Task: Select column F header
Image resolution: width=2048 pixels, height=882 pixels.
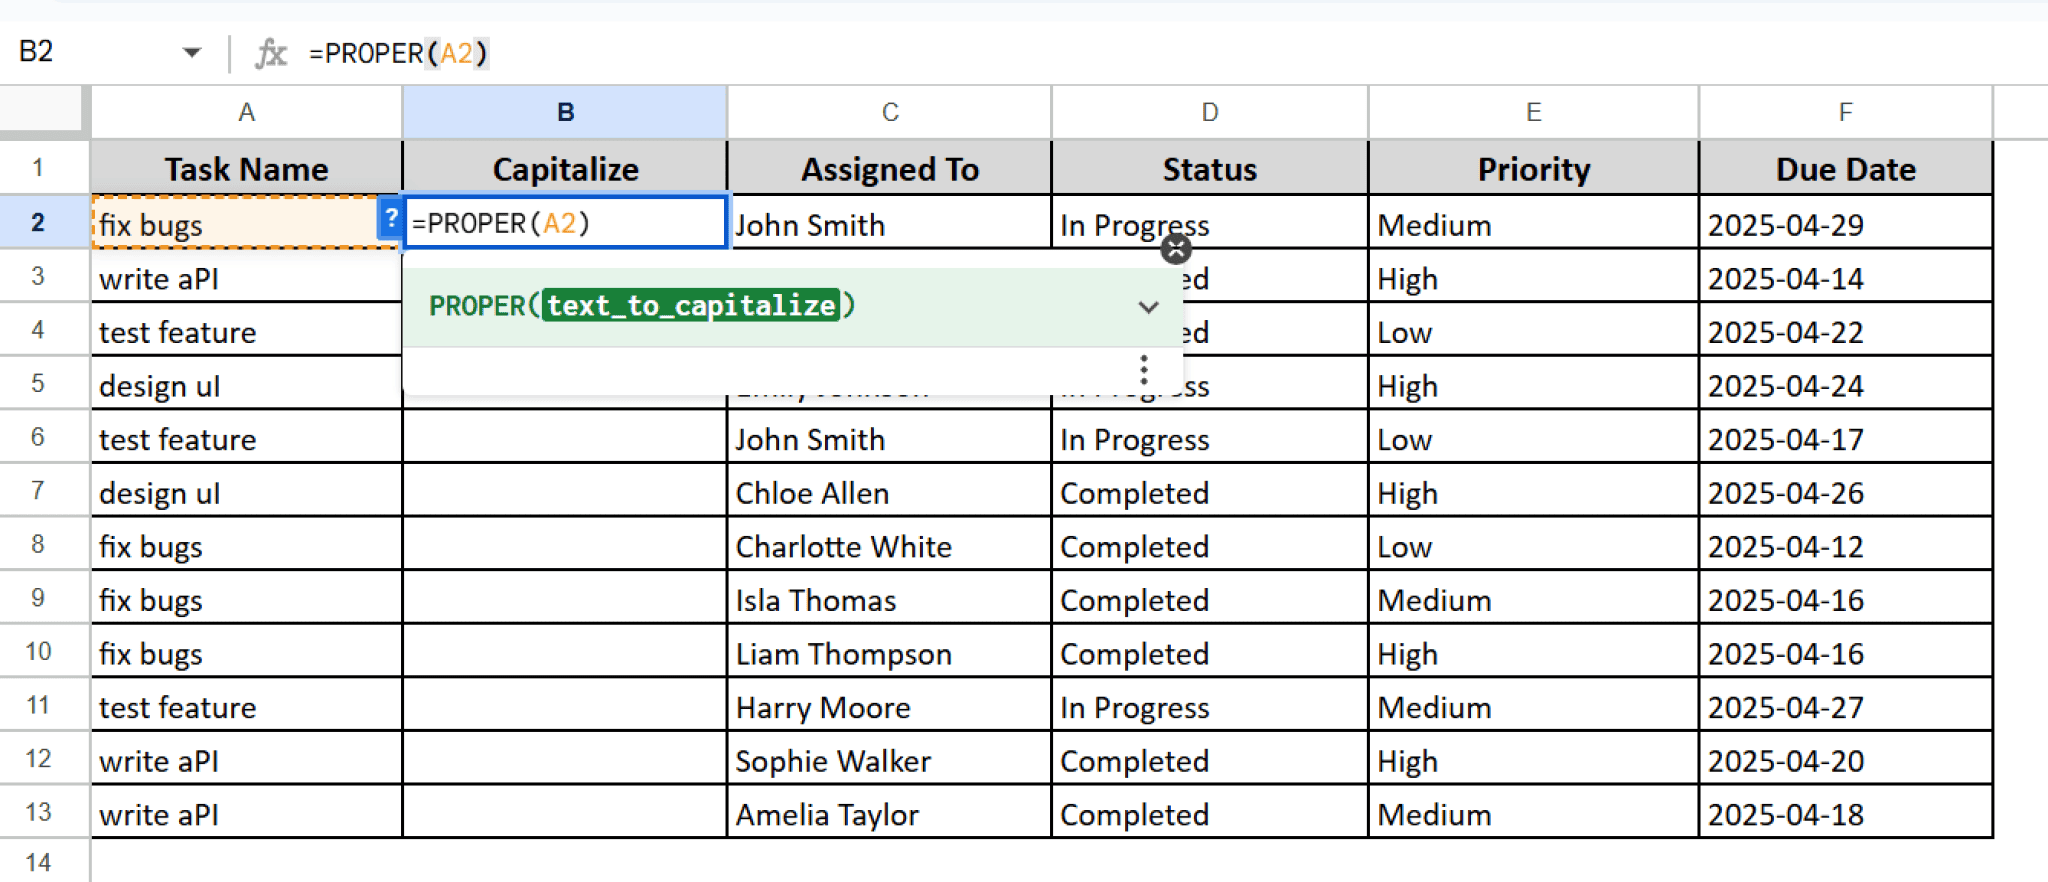Action: click(x=1845, y=112)
